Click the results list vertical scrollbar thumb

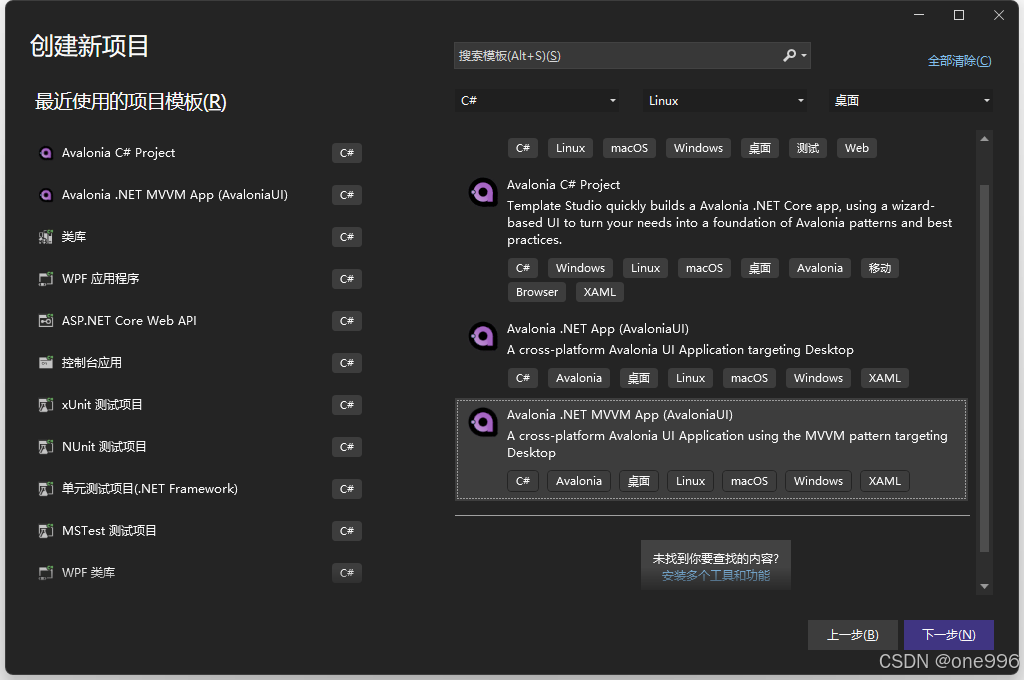tap(984, 369)
